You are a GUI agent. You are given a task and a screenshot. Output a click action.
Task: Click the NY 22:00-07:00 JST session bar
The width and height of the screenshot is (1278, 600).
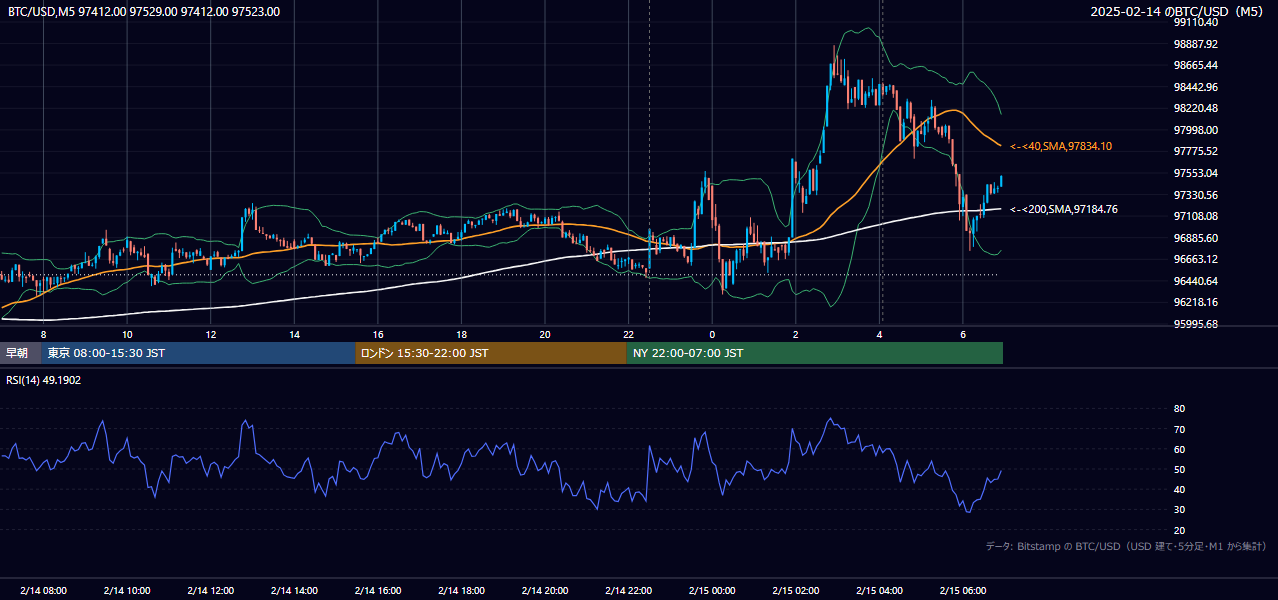click(x=815, y=353)
